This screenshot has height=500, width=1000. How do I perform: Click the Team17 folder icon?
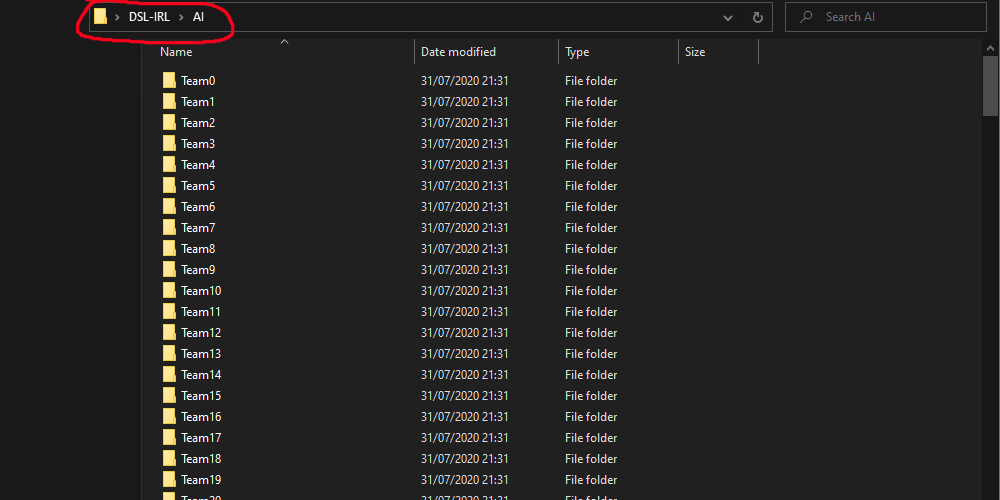169,438
